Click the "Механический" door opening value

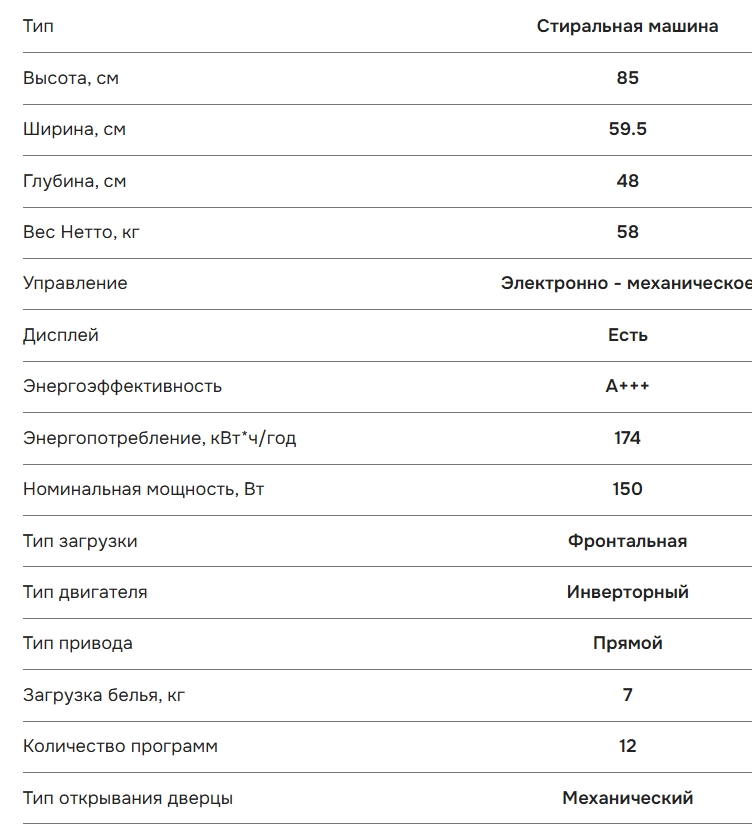pos(627,798)
